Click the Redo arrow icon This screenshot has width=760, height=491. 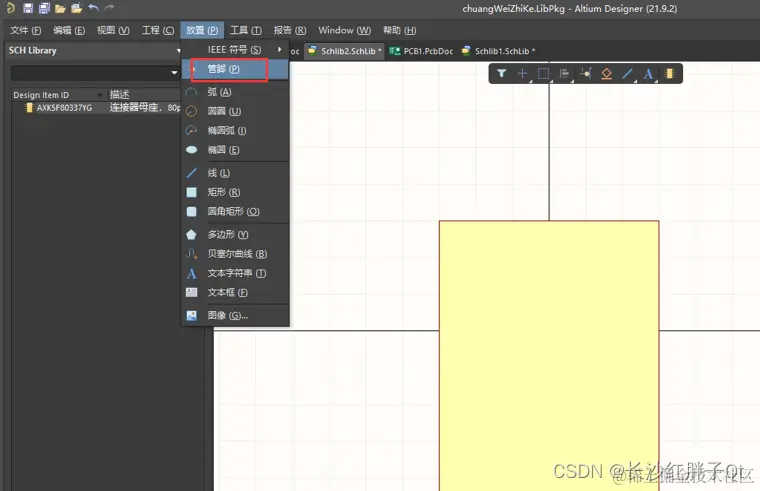click(x=110, y=8)
